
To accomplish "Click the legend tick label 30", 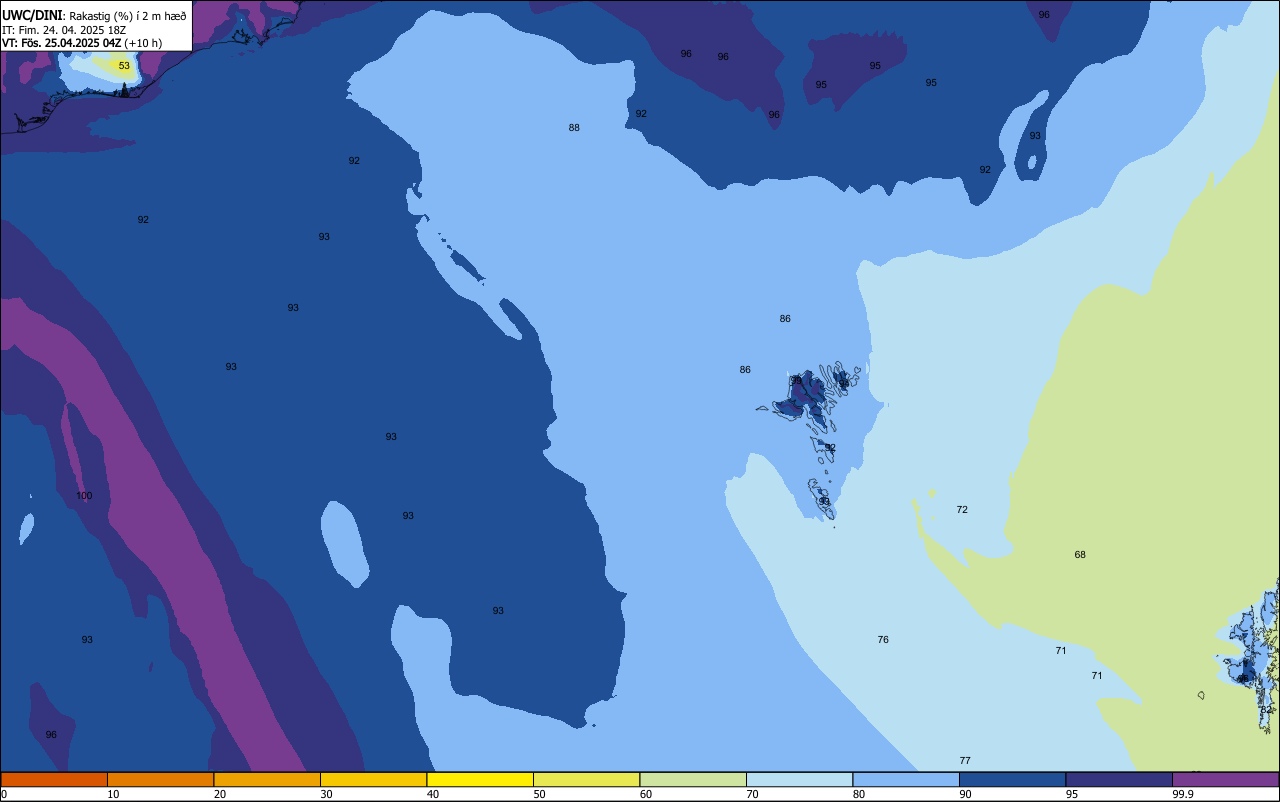I will [x=326, y=794].
